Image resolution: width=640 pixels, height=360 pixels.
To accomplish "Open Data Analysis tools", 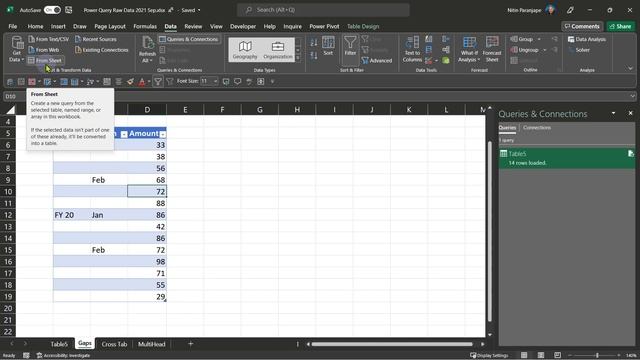I will (587, 39).
